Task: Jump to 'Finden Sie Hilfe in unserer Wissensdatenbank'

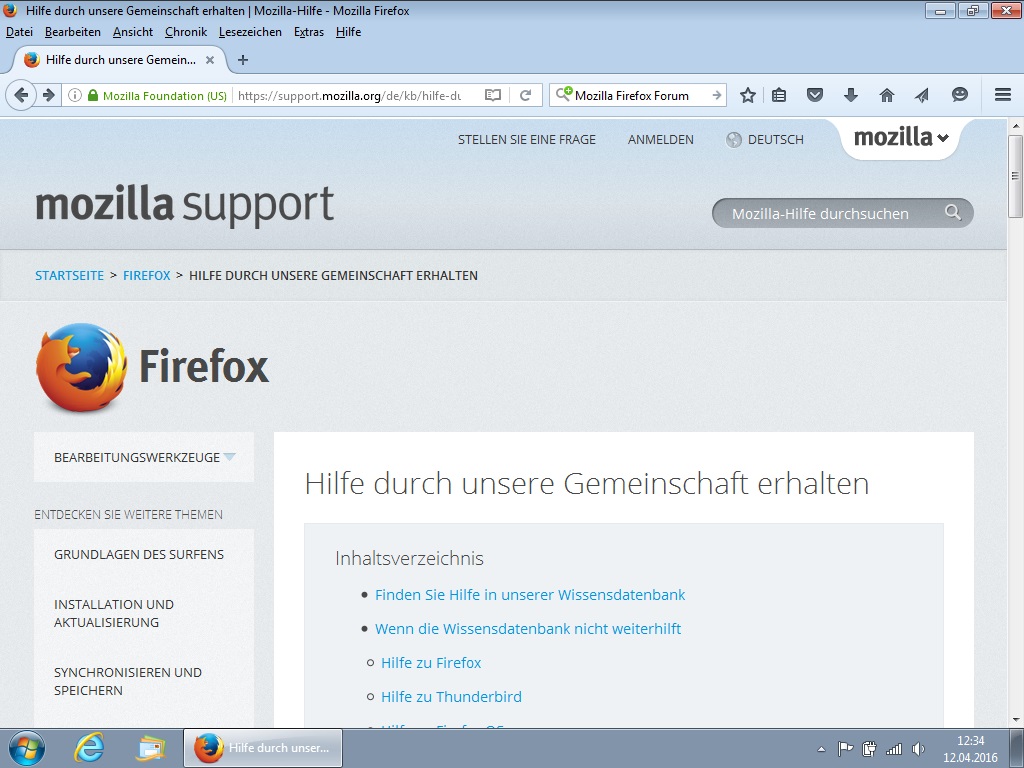Action: tap(530, 595)
